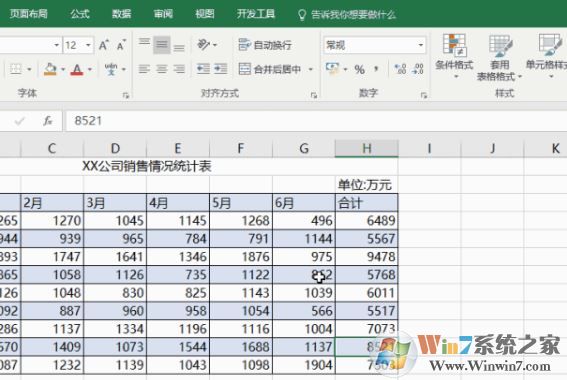
Task: Apply percent style
Action: 359,69
